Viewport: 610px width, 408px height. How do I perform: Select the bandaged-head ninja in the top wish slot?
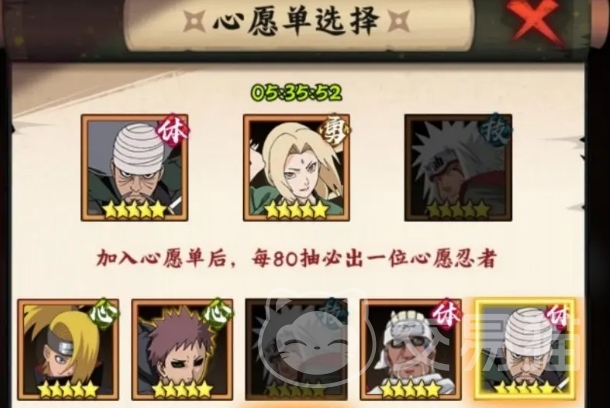pyautogui.click(x=135, y=168)
